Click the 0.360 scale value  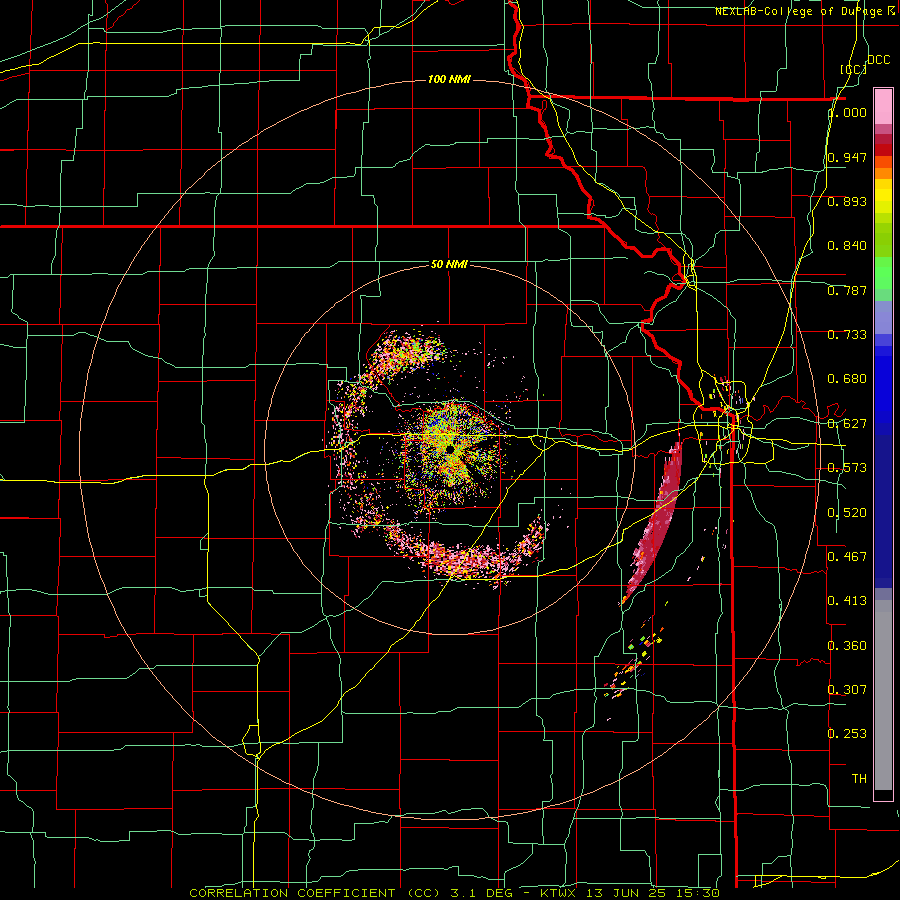(x=847, y=646)
